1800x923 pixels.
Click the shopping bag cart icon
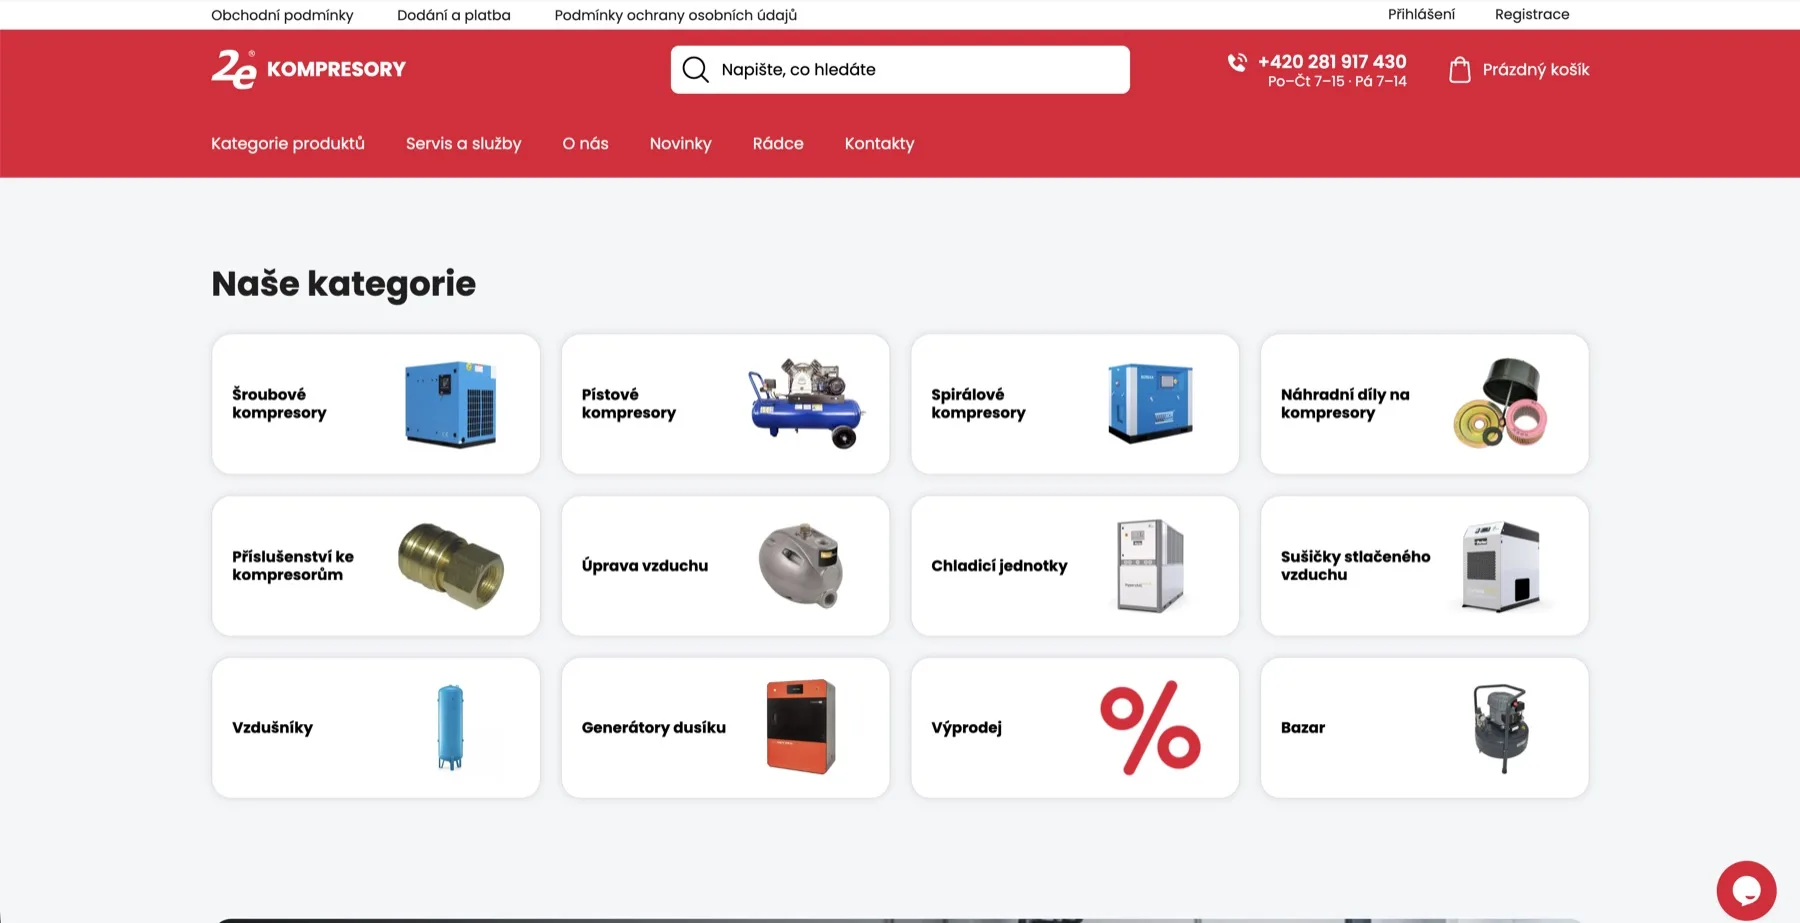coord(1460,69)
